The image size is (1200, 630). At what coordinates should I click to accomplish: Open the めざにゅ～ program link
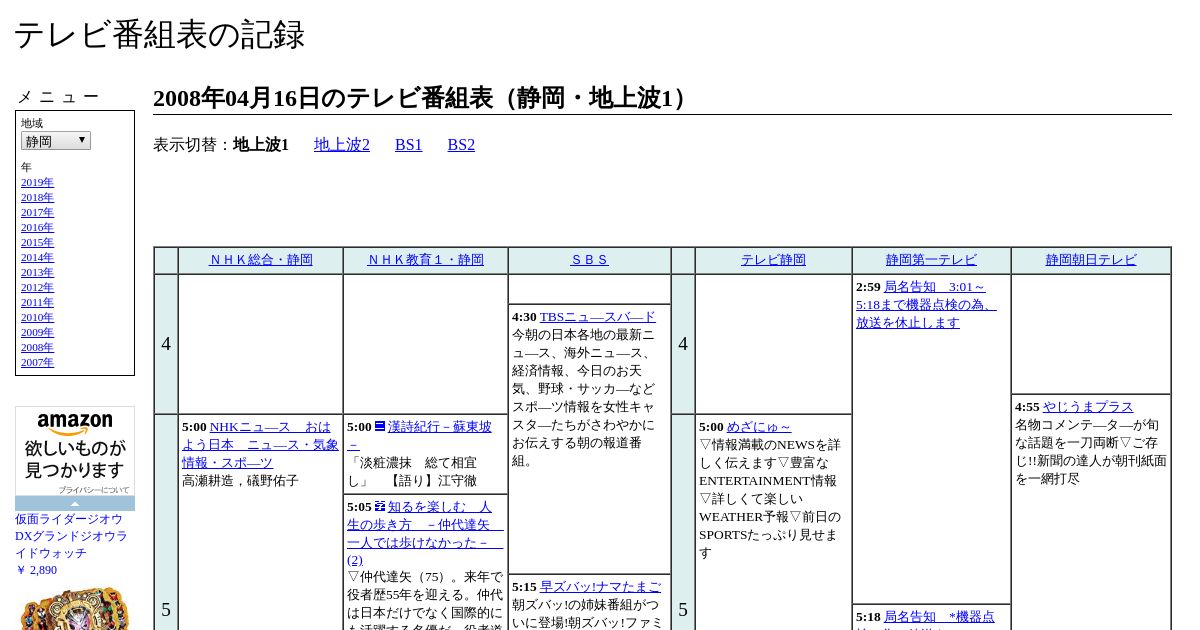[759, 427]
